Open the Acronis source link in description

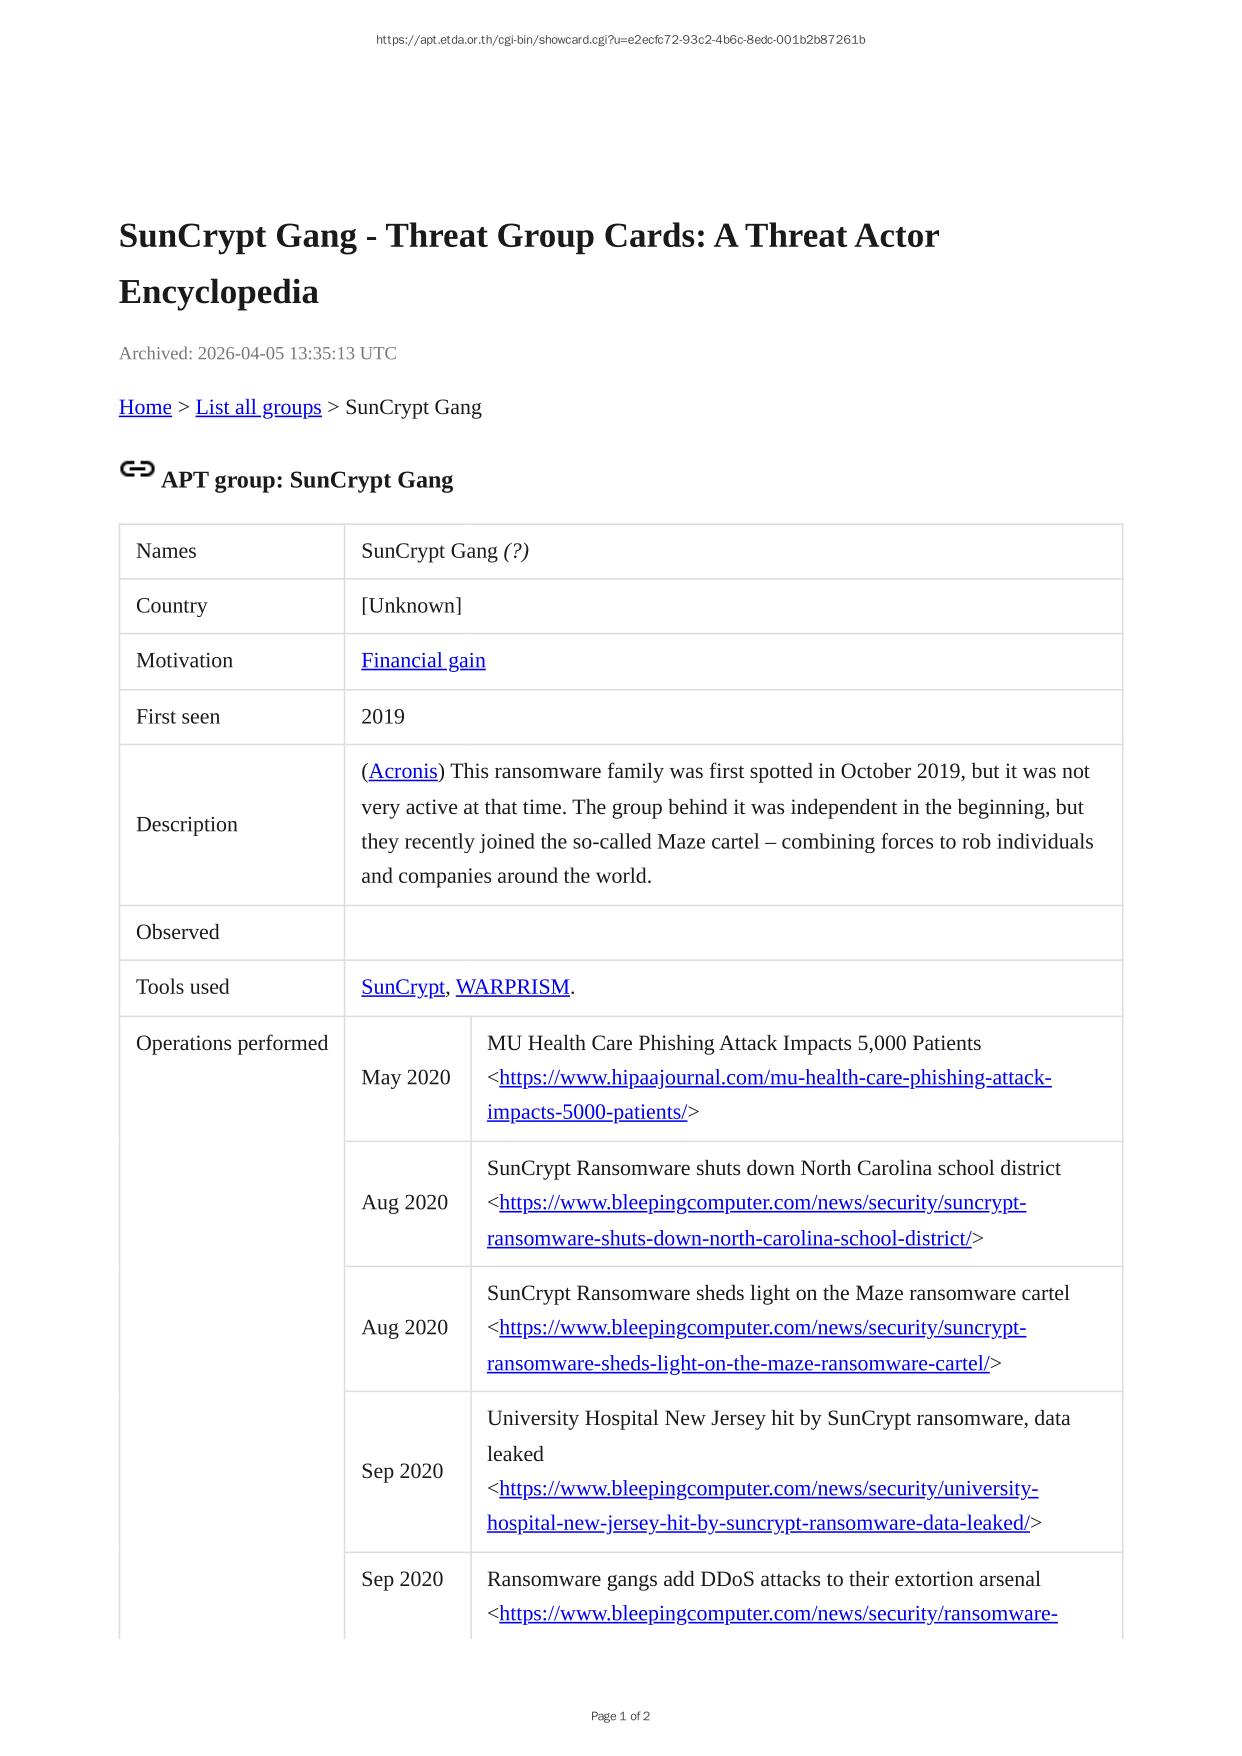click(403, 771)
